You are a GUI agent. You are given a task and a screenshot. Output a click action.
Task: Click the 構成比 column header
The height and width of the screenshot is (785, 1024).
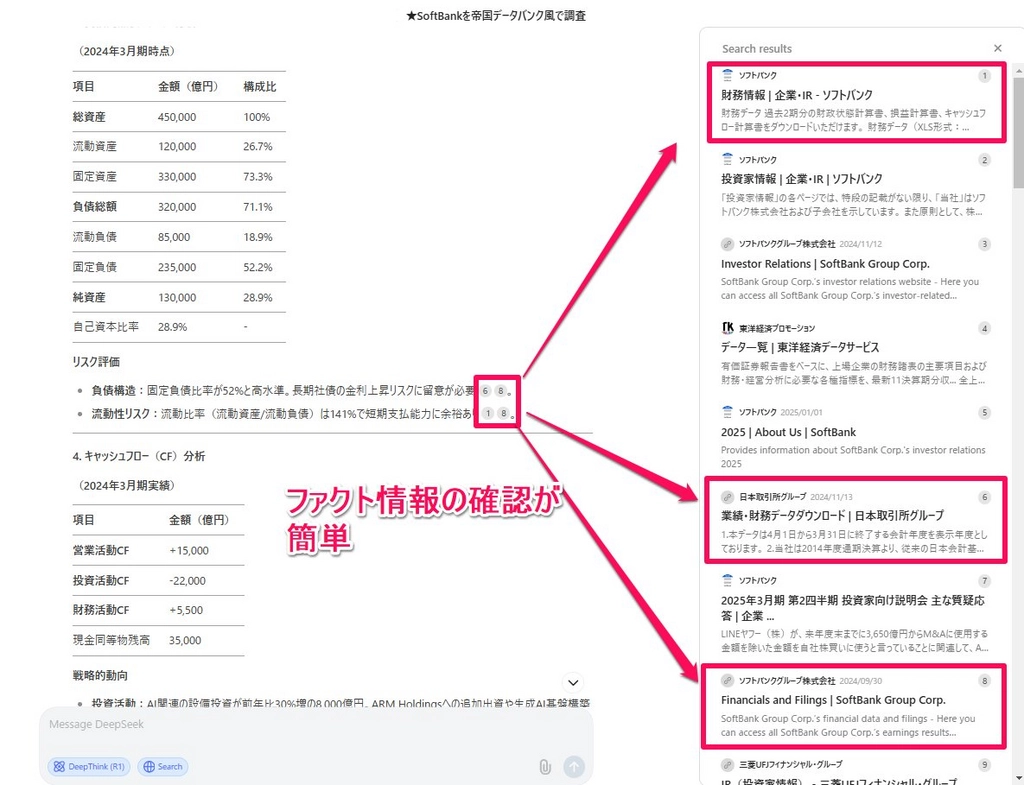pyautogui.click(x=260, y=86)
